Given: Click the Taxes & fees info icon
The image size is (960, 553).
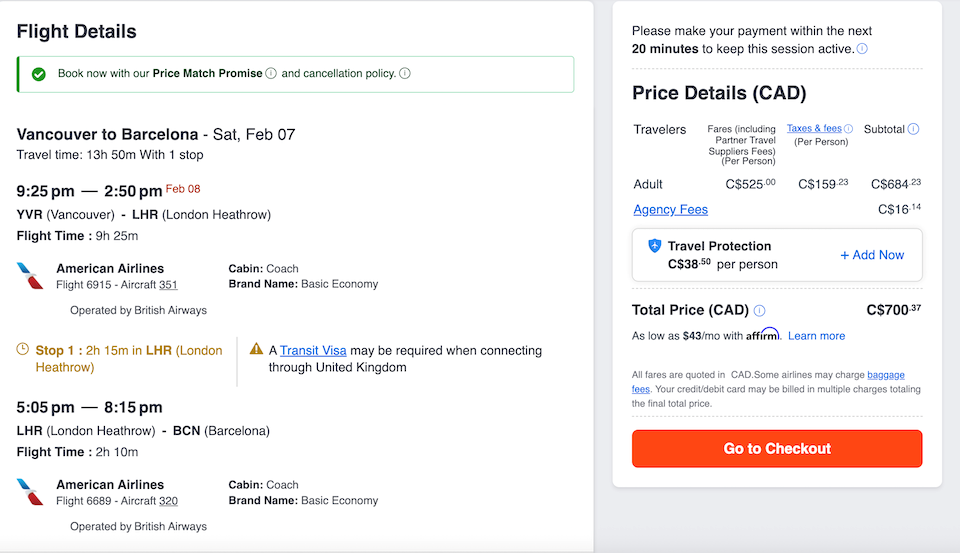Looking at the screenshot, I should (849, 129).
